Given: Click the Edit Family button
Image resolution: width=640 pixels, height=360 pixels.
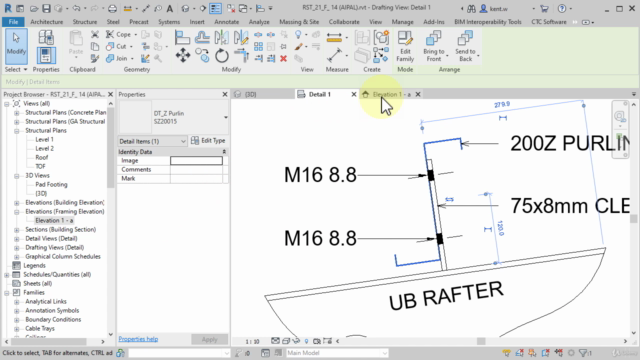Looking at the screenshot, I should [405, 47].
